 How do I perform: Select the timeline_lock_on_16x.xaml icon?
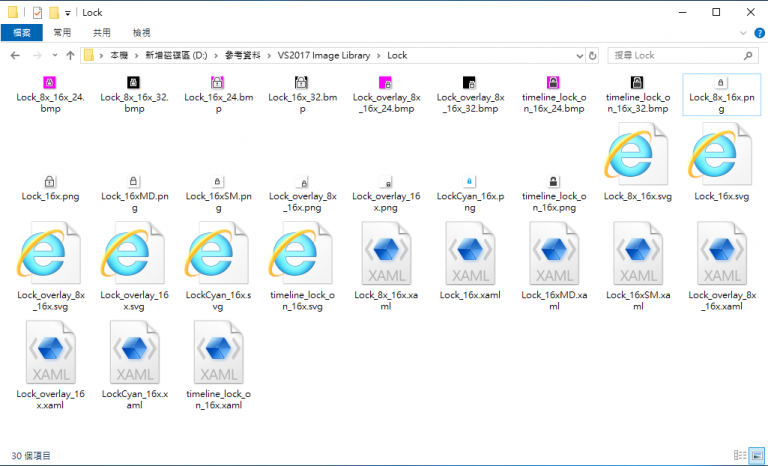tap(218, 352)
